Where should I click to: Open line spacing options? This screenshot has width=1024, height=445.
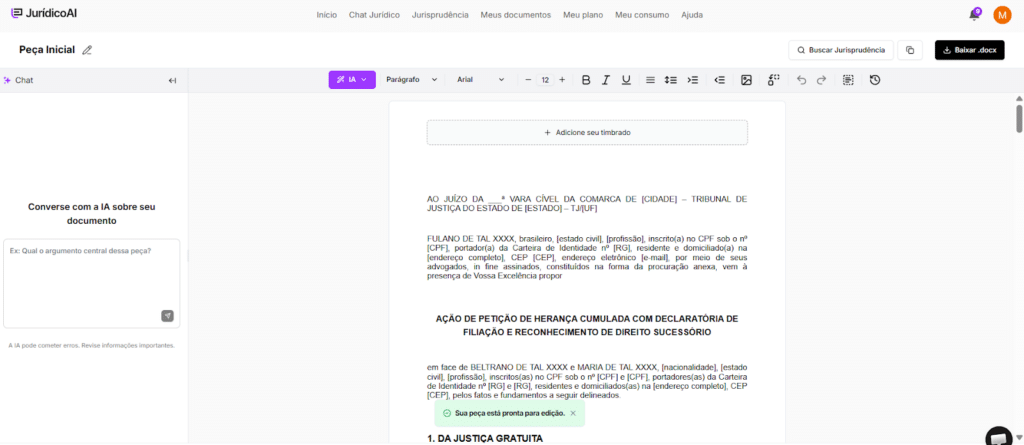click(671, 80)
